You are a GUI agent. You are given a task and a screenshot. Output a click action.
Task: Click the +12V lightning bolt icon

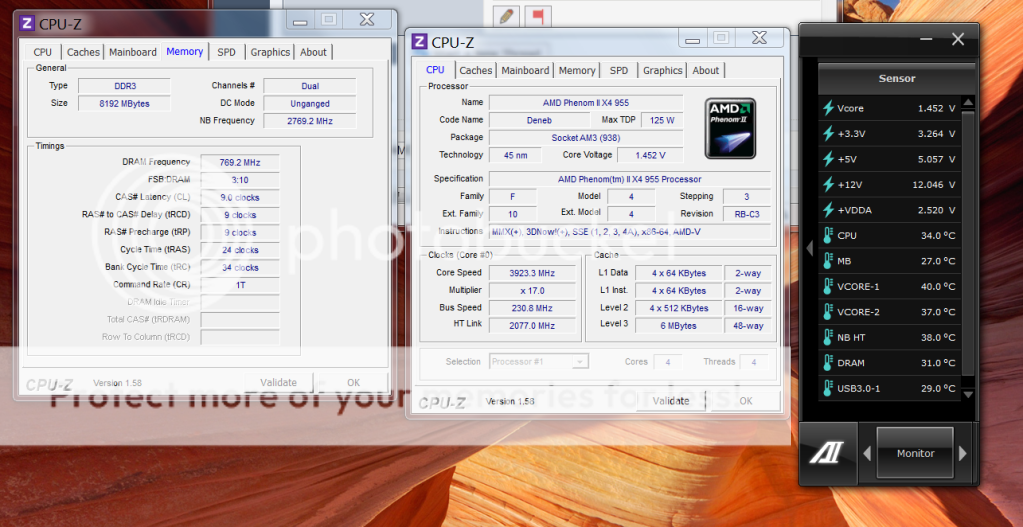(x=829, y=185)
